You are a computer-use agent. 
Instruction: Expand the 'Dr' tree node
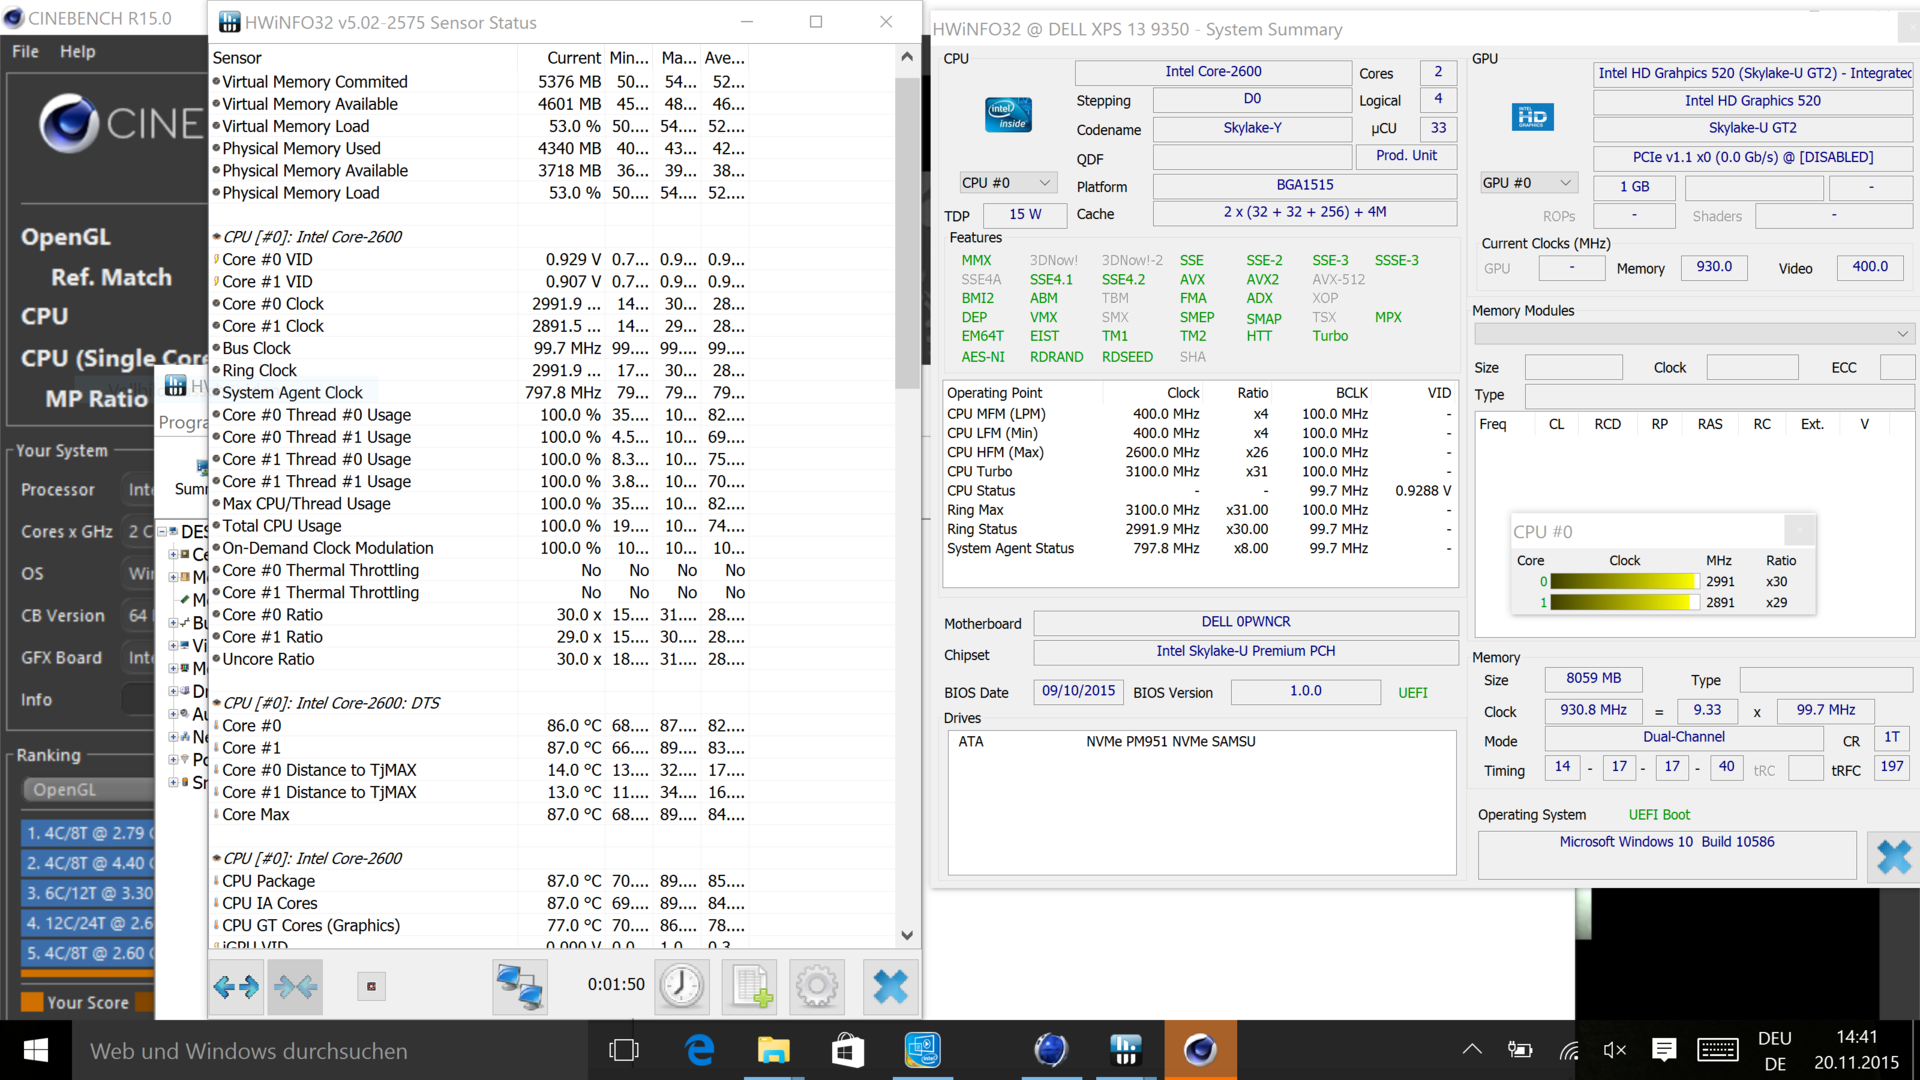click(173, 691)
